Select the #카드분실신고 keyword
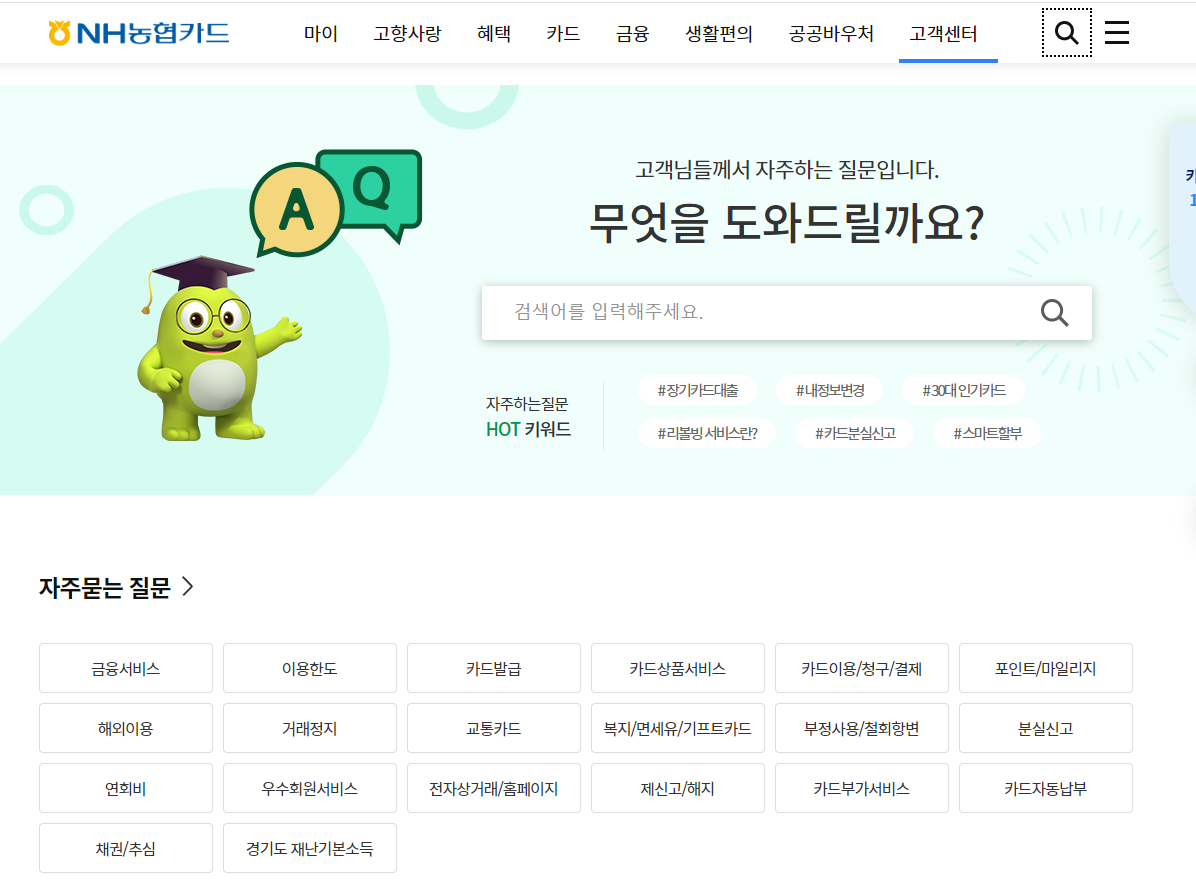This screenshot has height=890, width=1196. [855, 433]
